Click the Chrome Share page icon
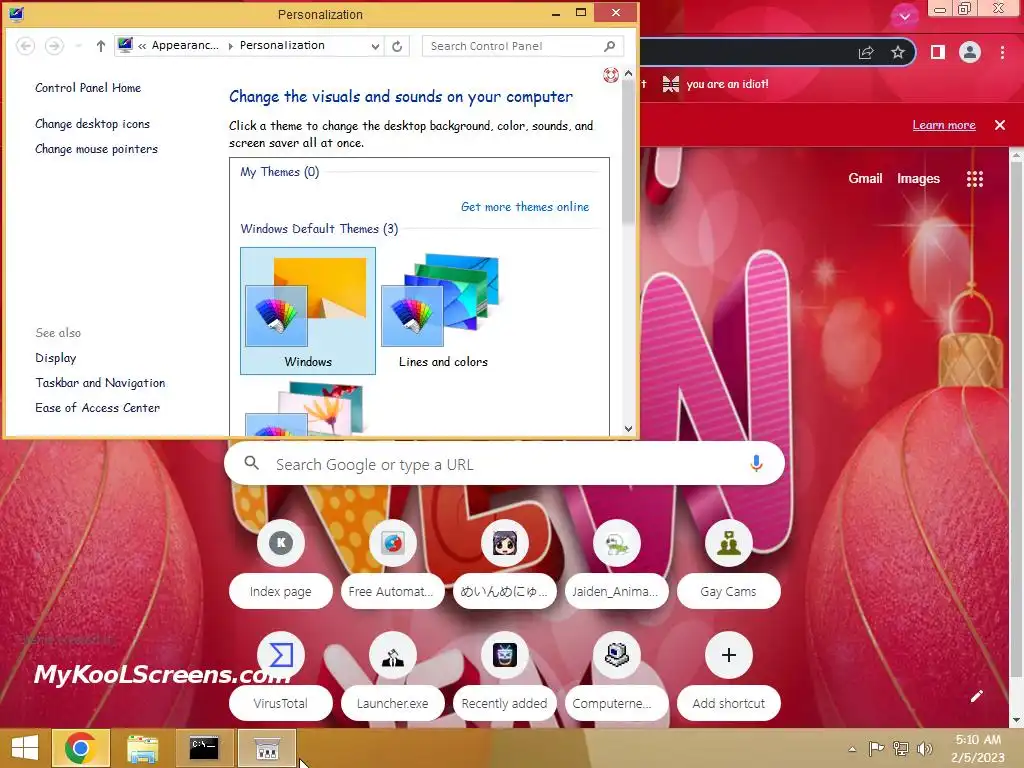The height and width of the screenshot is (768, 1024). (866, 52)
